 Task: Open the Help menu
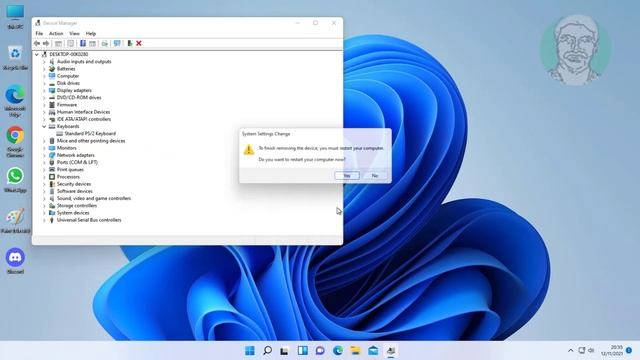(91, 33)
